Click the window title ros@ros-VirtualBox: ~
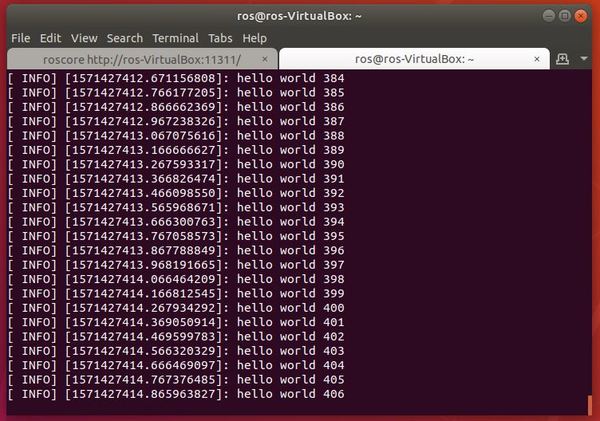600x421 pixels. click(x=299, y=16)
